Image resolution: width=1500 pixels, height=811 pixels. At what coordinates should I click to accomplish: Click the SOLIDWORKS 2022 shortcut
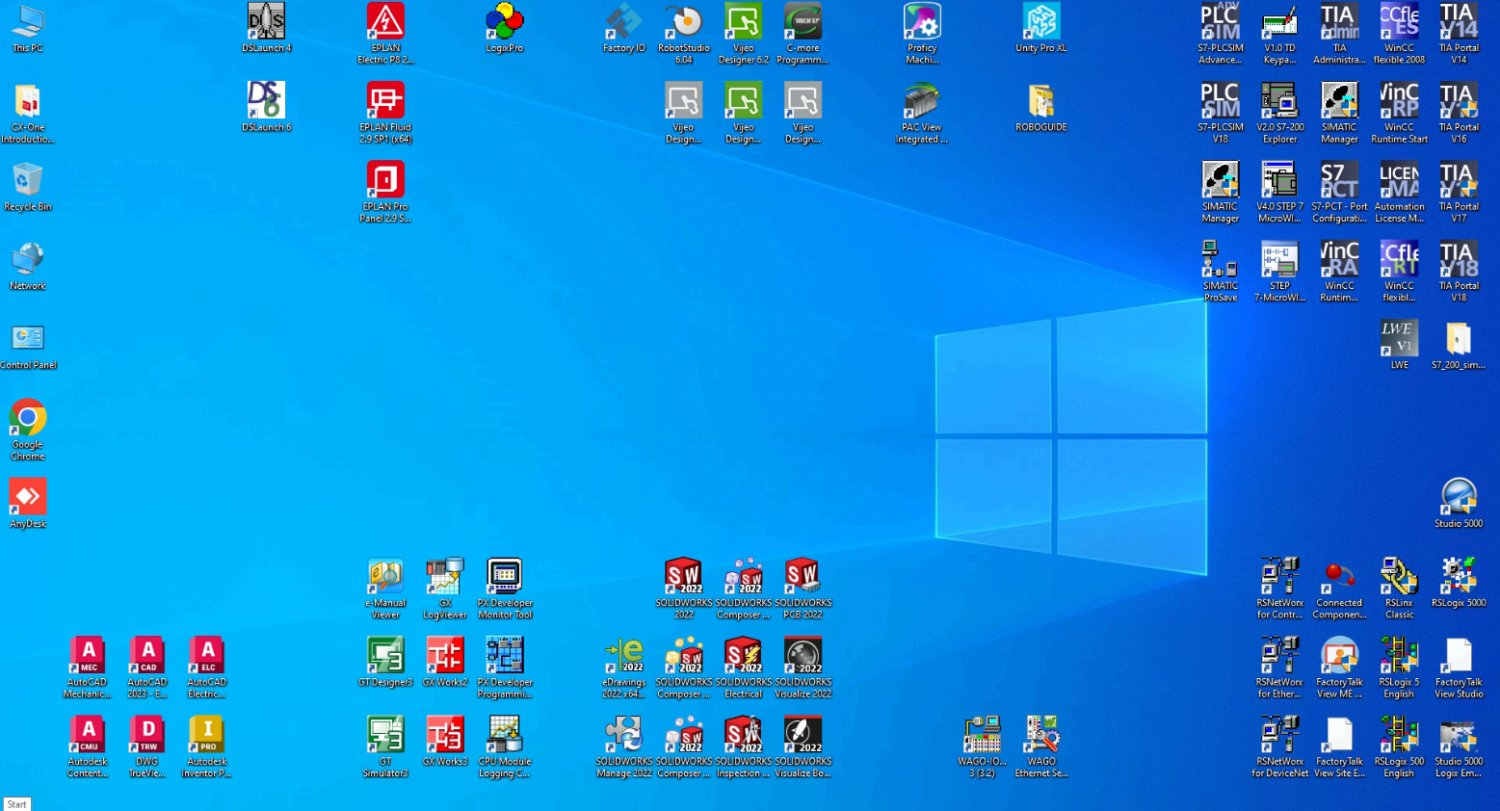pyautogui.click(x=684, y=577)
